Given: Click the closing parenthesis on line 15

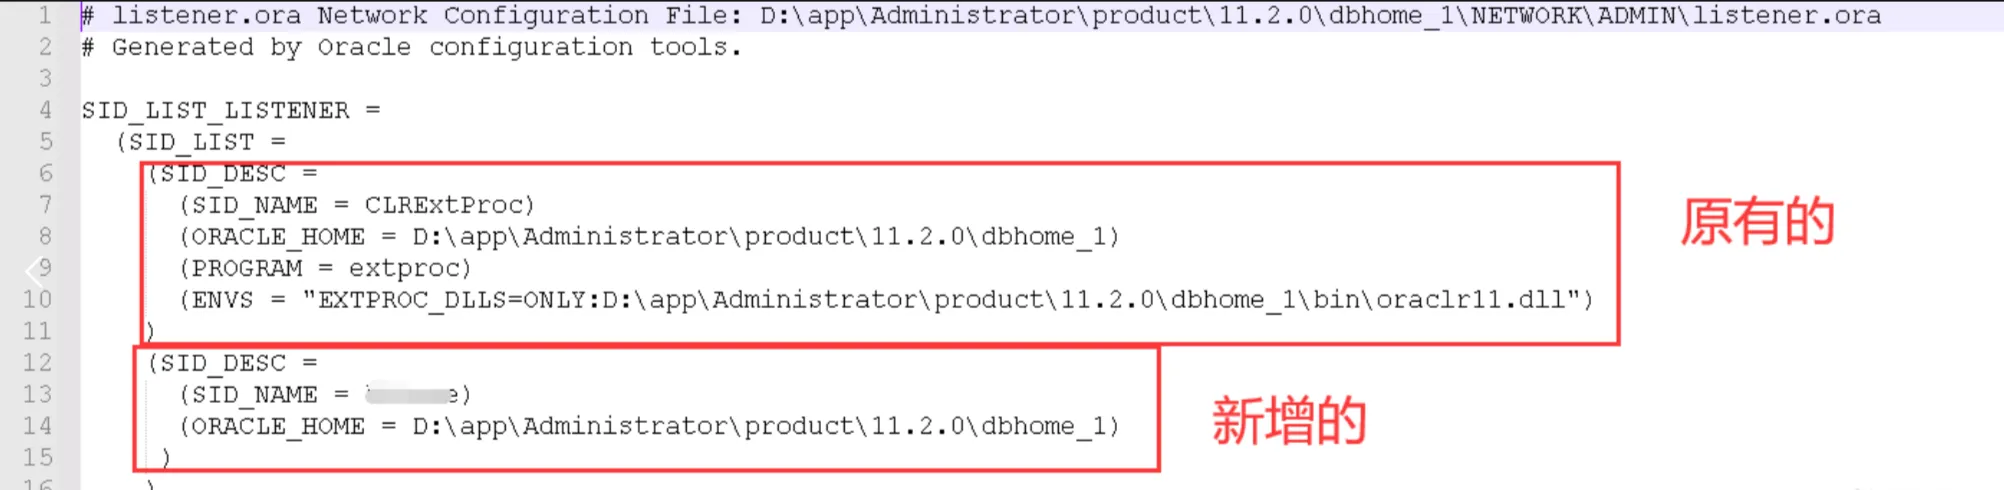Looking at the screenshot, I should [x=166, y=458].
